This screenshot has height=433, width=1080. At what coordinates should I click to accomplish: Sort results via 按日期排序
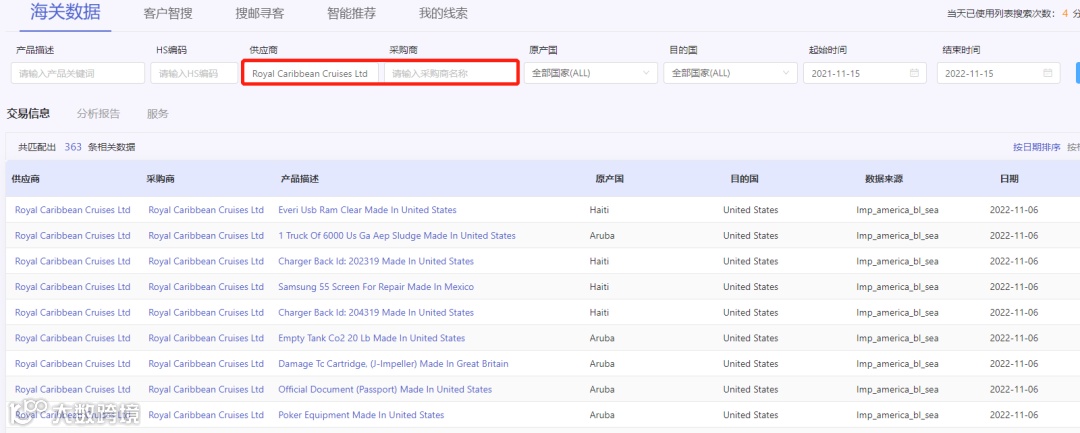point(1037,147)
